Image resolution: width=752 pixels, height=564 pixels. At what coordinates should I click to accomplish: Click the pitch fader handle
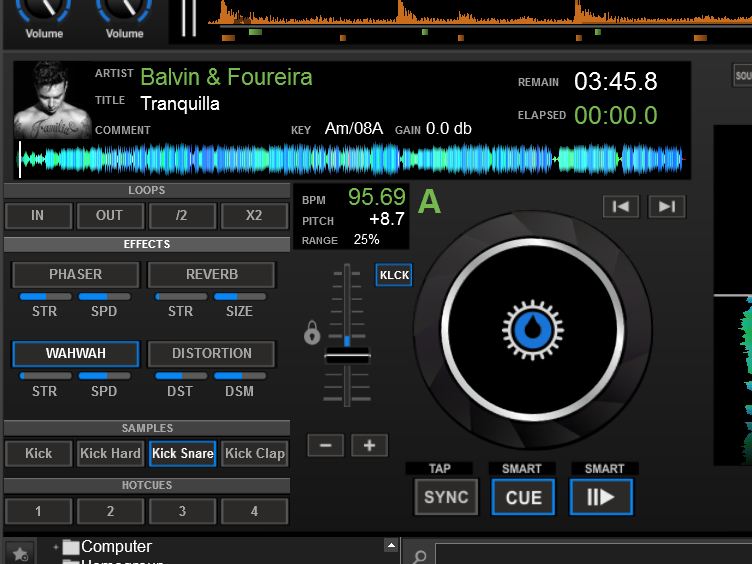coord(347,356)
